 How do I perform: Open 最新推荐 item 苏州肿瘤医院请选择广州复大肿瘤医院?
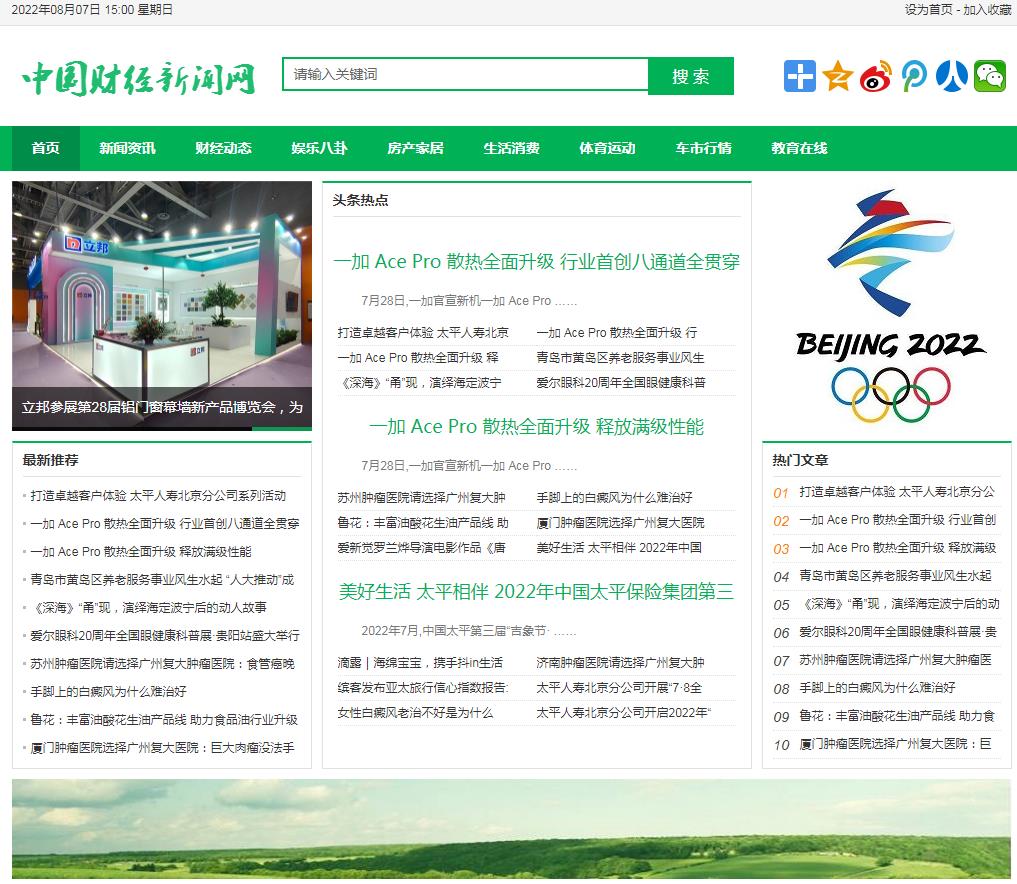point(162,663)
